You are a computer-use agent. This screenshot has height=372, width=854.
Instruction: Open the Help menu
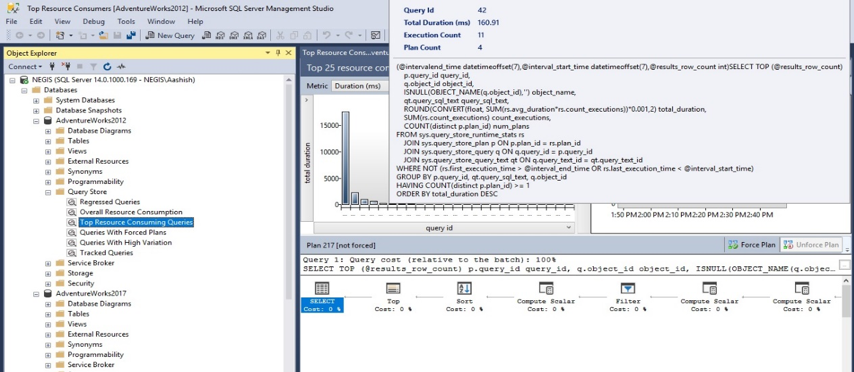pyautogui.click(x=195, y=21)
